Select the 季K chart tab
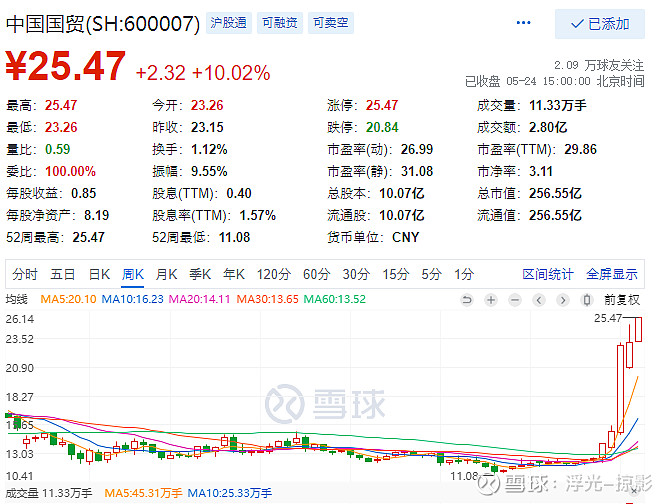The height and width of the screenshot is (504, 672). point(200,274)
